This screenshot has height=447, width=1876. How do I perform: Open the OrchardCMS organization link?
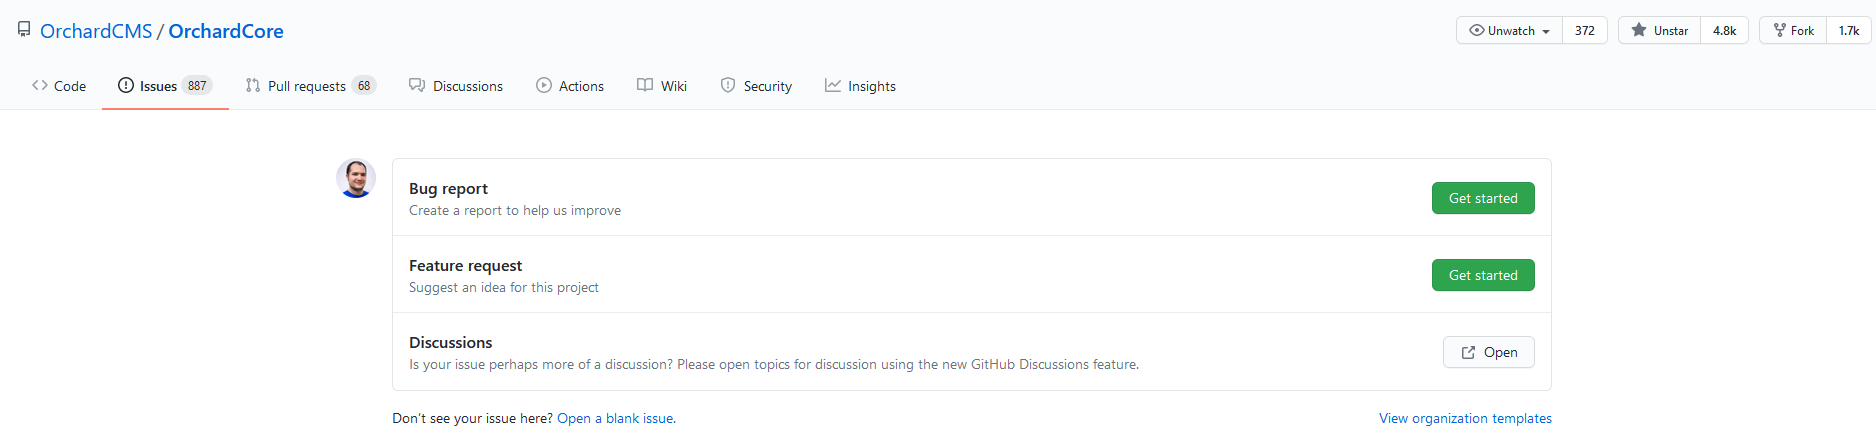tap(96, 31)
